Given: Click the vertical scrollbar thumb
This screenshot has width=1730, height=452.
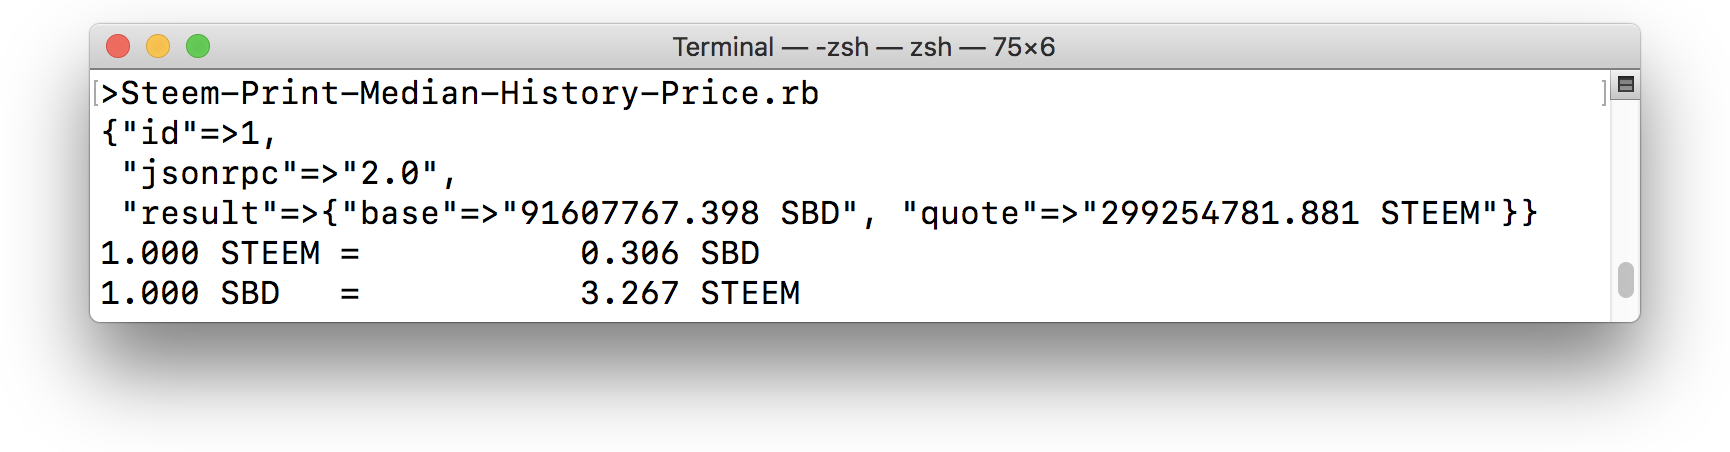Looking at the screenshot, I should point(1626,279).
